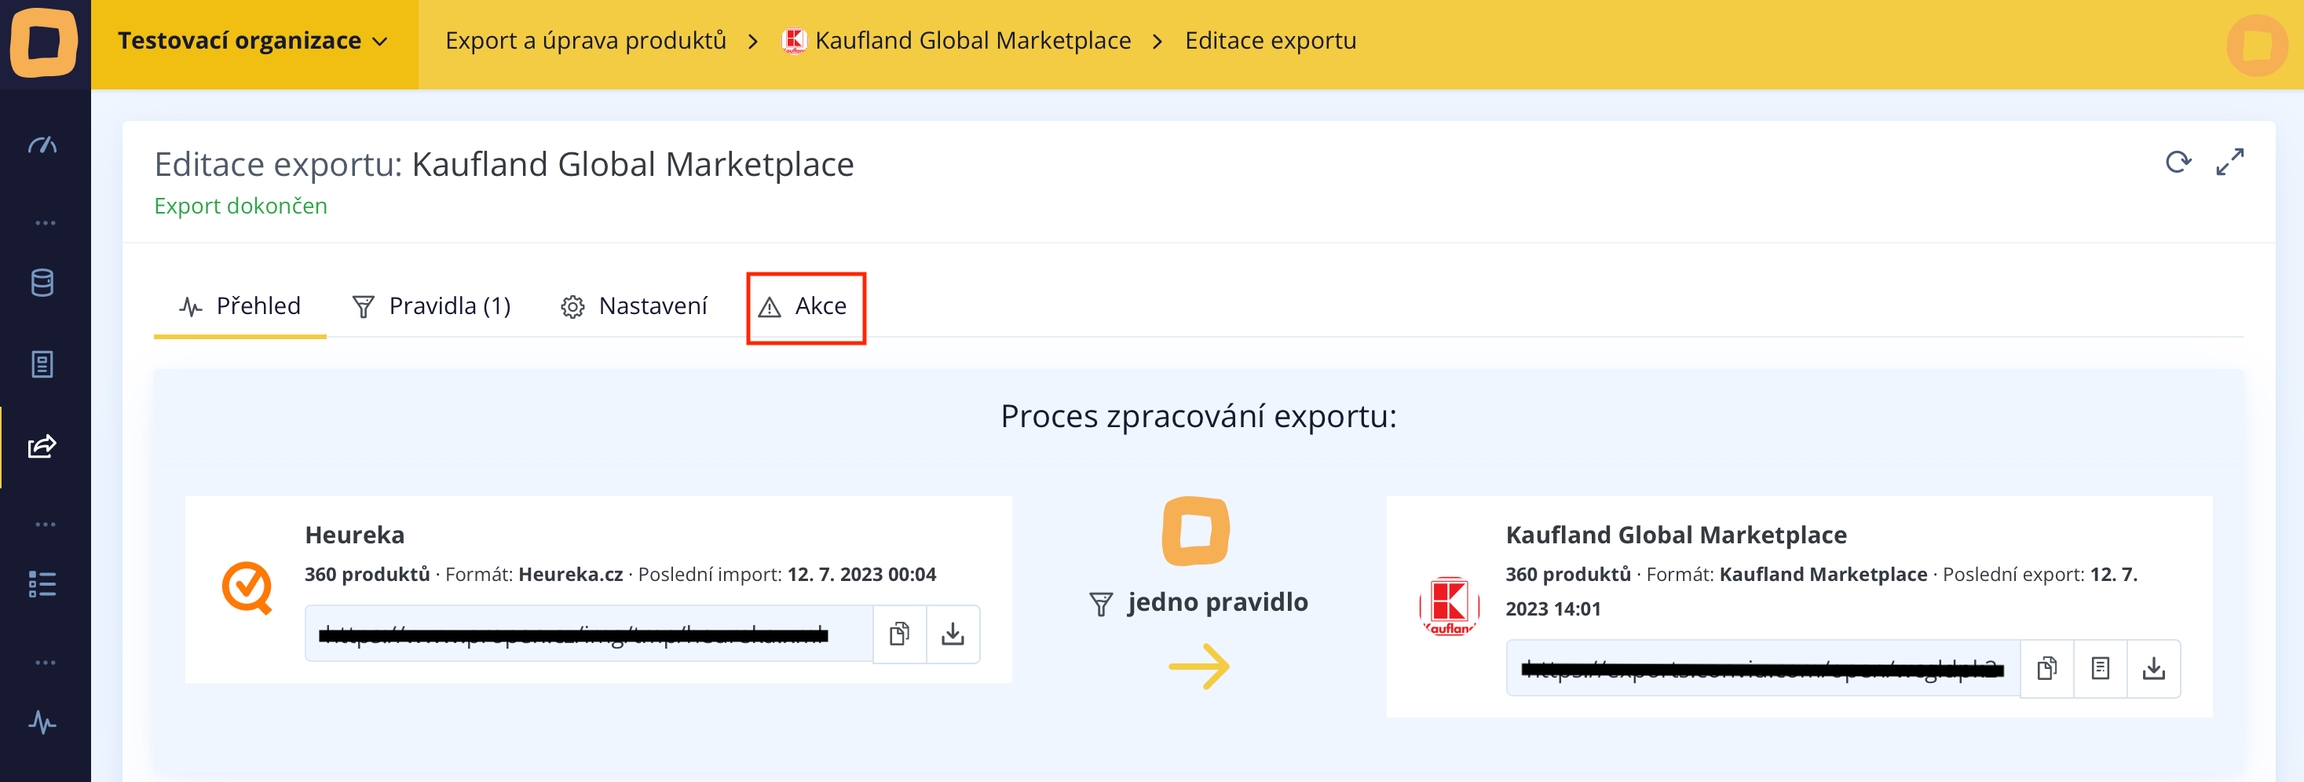Click the jedno pravidlo rule link
The image size is (2304, 782).
1217,602
